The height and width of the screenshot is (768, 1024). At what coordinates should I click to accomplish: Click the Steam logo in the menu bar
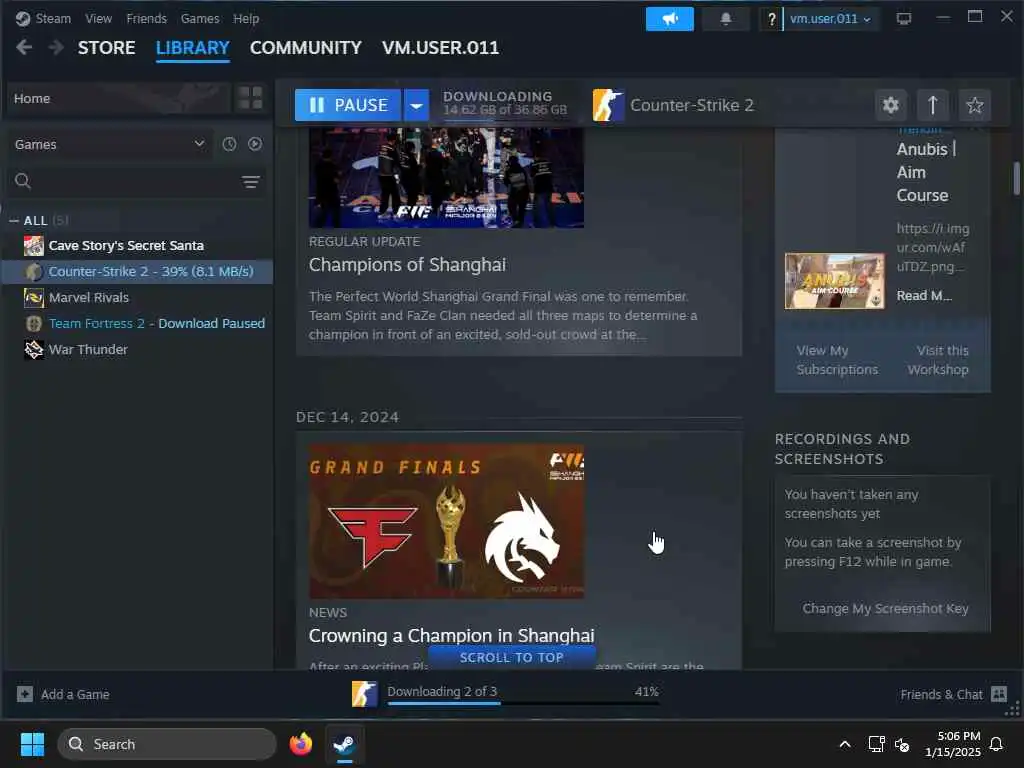pyautogui.click(x=23, y=18)
